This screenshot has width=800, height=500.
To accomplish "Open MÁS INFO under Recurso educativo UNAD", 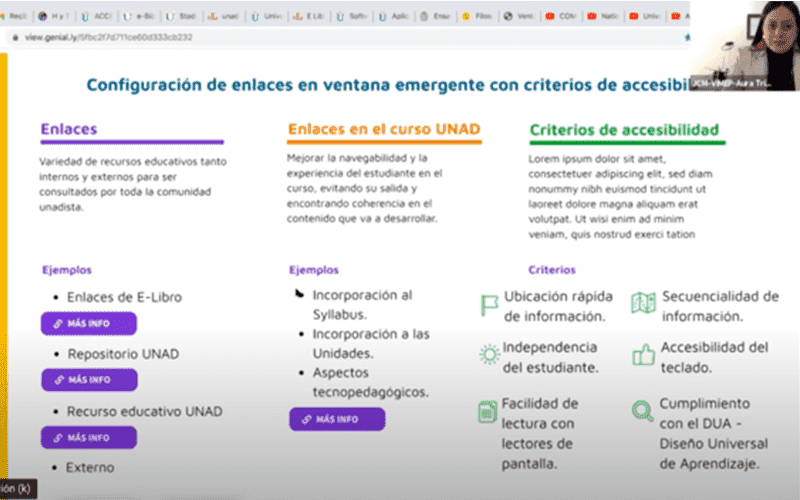I will tap(89, 437).
